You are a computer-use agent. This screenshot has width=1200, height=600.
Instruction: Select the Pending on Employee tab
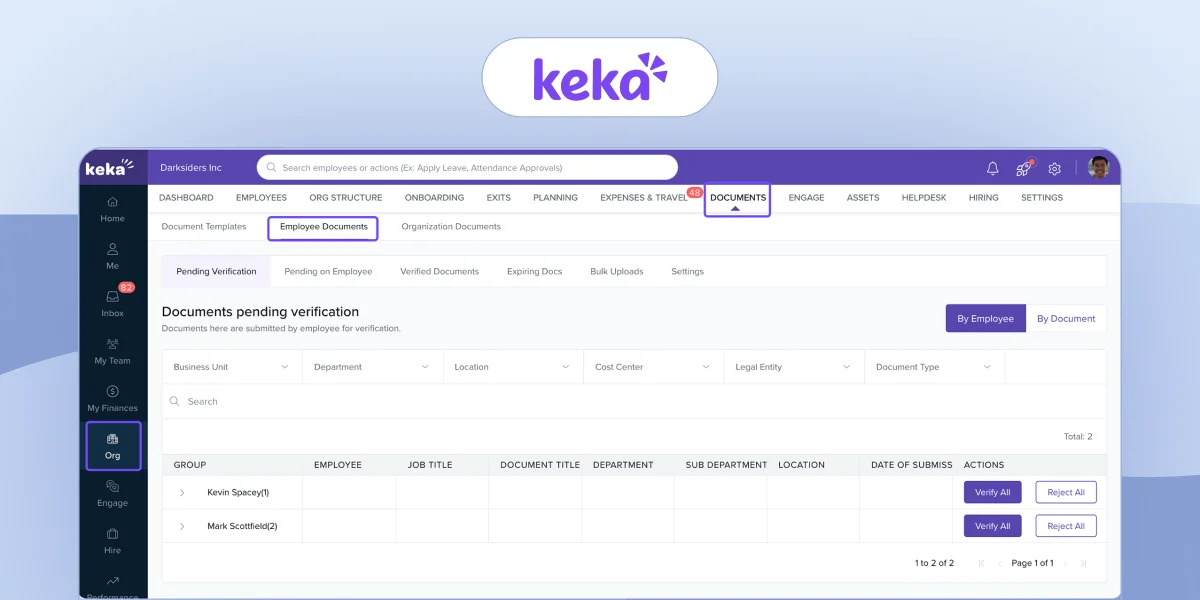point(328,271)
